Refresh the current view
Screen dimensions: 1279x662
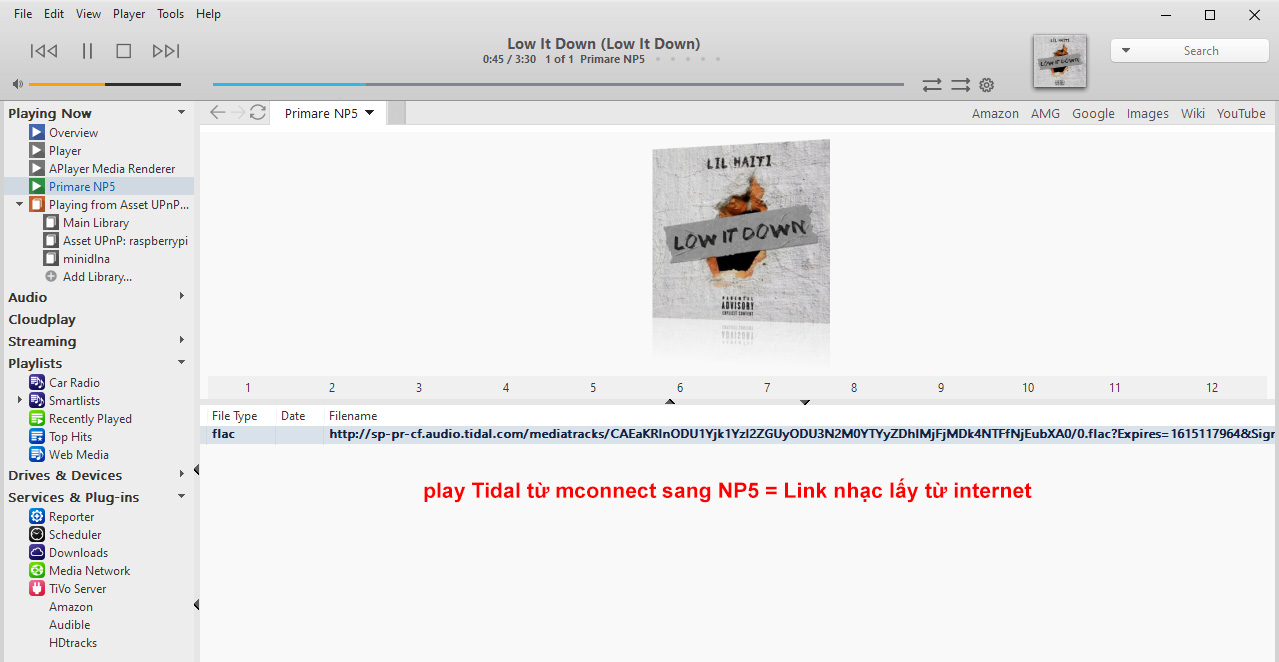[x=258, y=113]
